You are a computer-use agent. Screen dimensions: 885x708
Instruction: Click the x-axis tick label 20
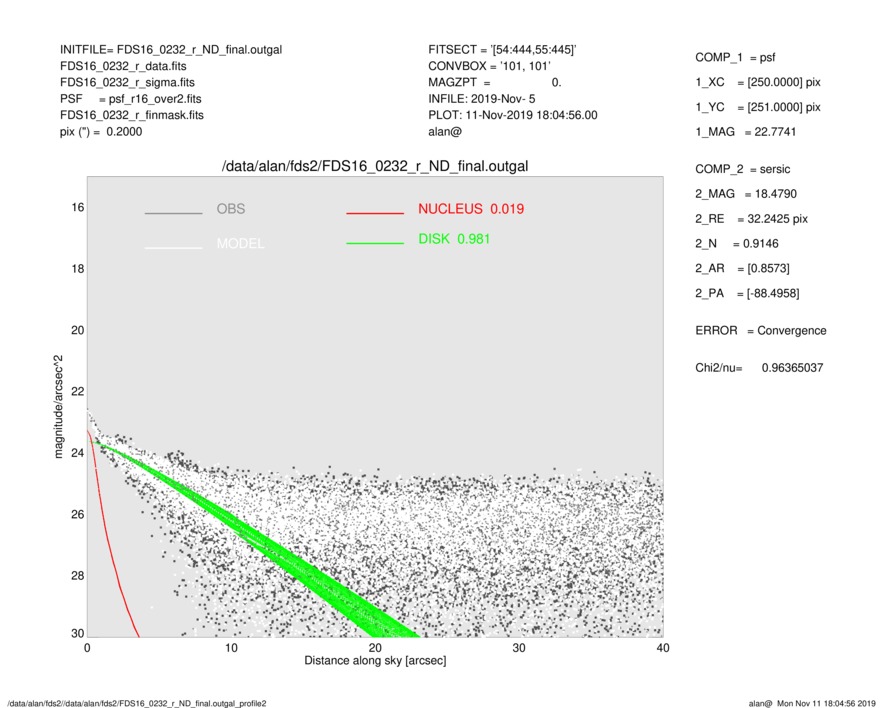tap(375, 648)
